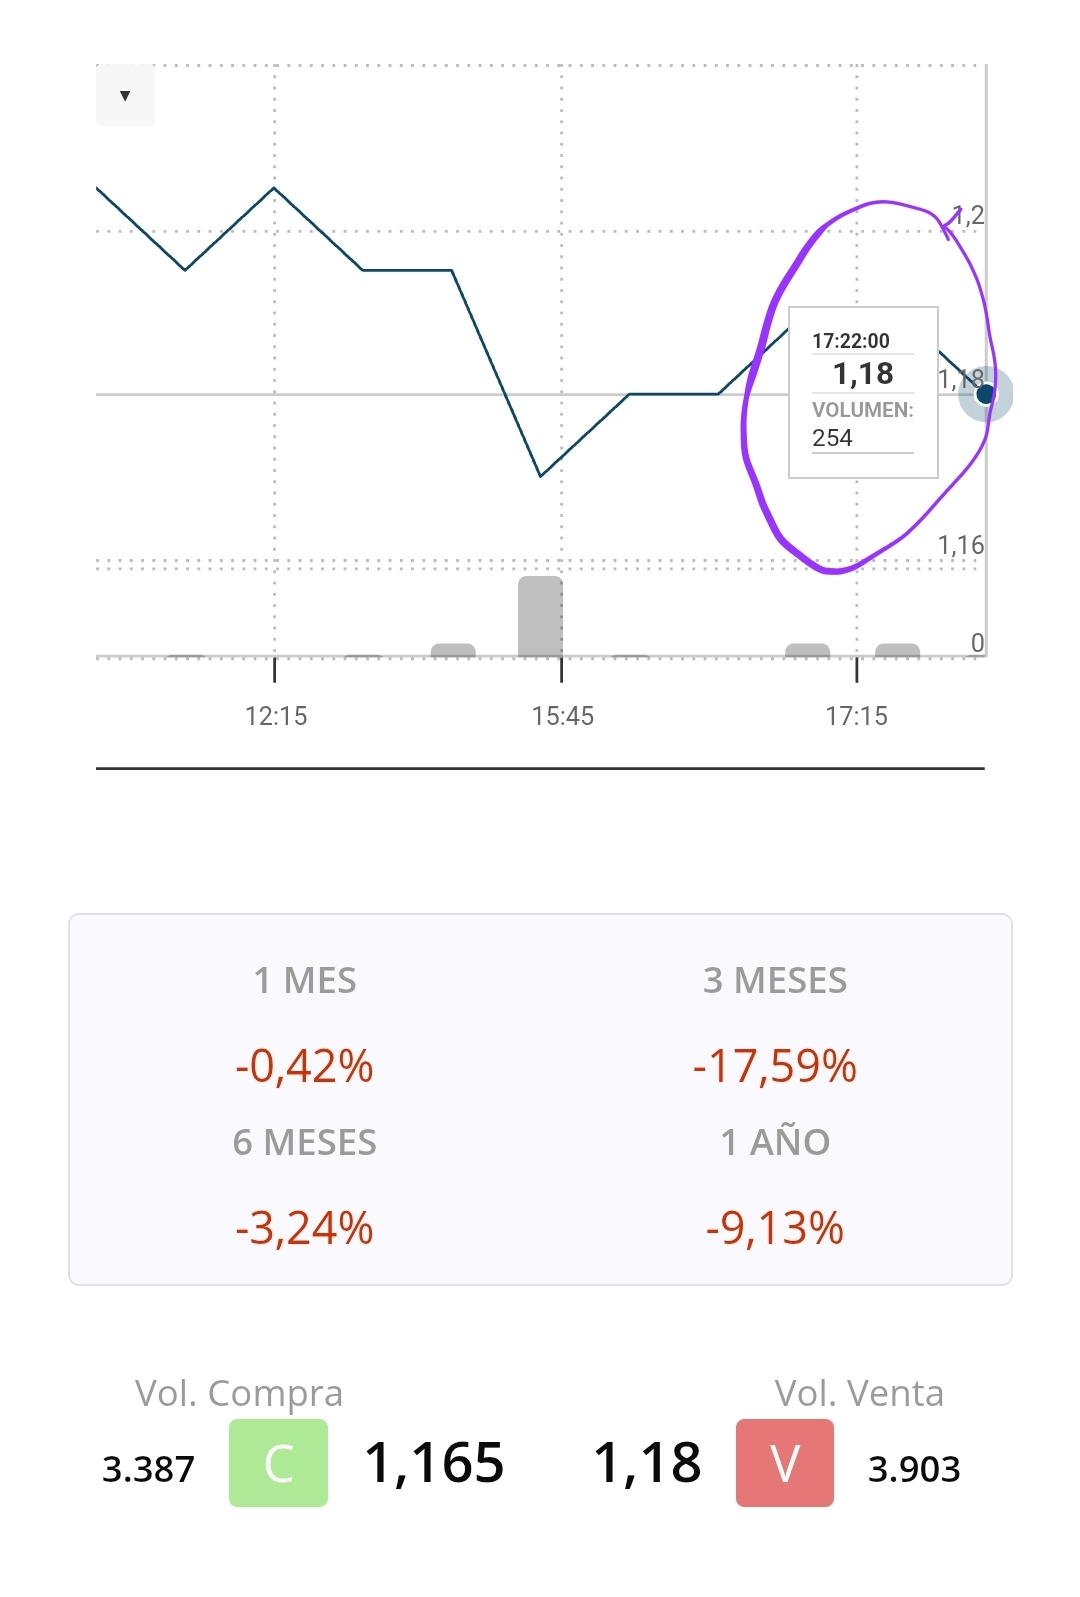This screenshot has width=1080, height=1597.
Task: Select the 6 MESES performance label
Action: 305,1142
